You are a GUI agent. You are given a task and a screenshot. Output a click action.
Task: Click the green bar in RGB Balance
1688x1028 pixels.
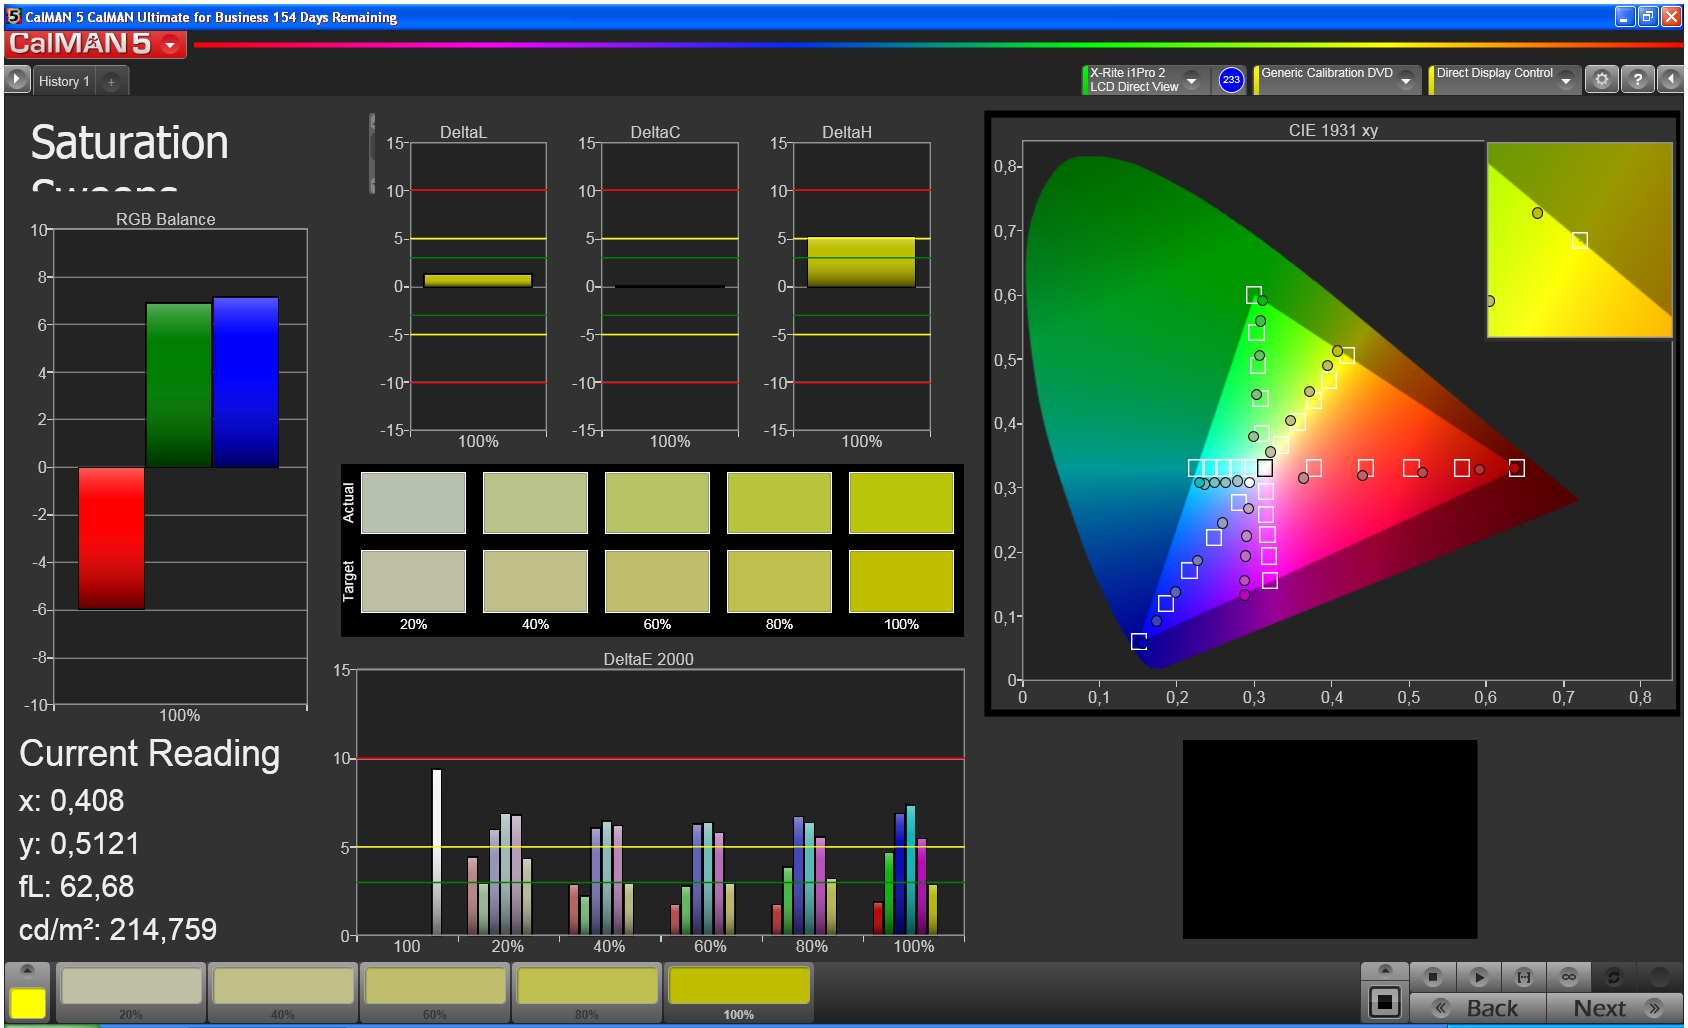point(179,385)
